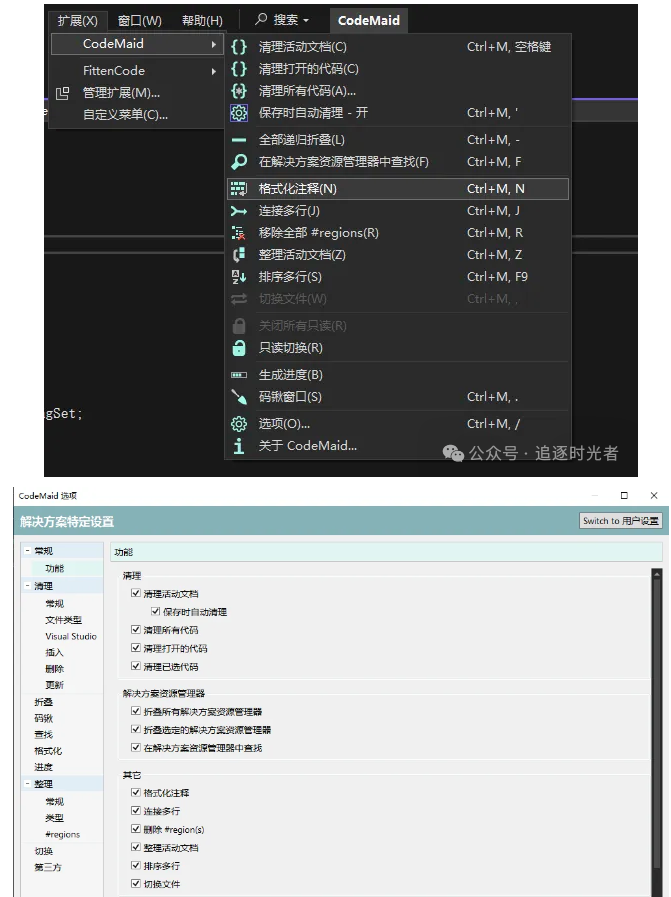Click the braces icon beside 清理活动文档(C)
The width and height of the screenshot is (671, 897).
[239, 47]
